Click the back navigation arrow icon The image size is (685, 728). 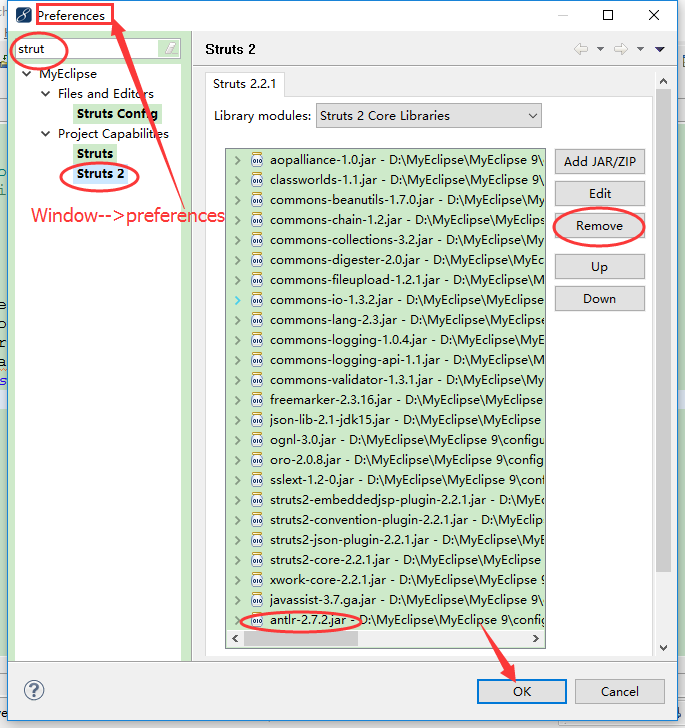(581, 49)
